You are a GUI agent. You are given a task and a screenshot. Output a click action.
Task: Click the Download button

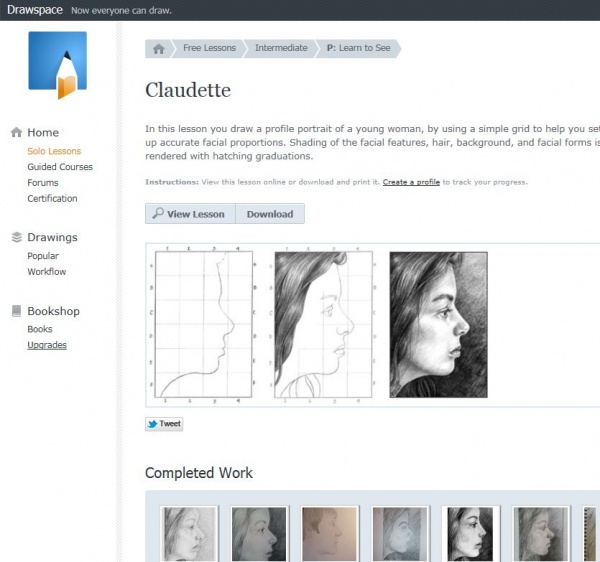pos(270,213)
